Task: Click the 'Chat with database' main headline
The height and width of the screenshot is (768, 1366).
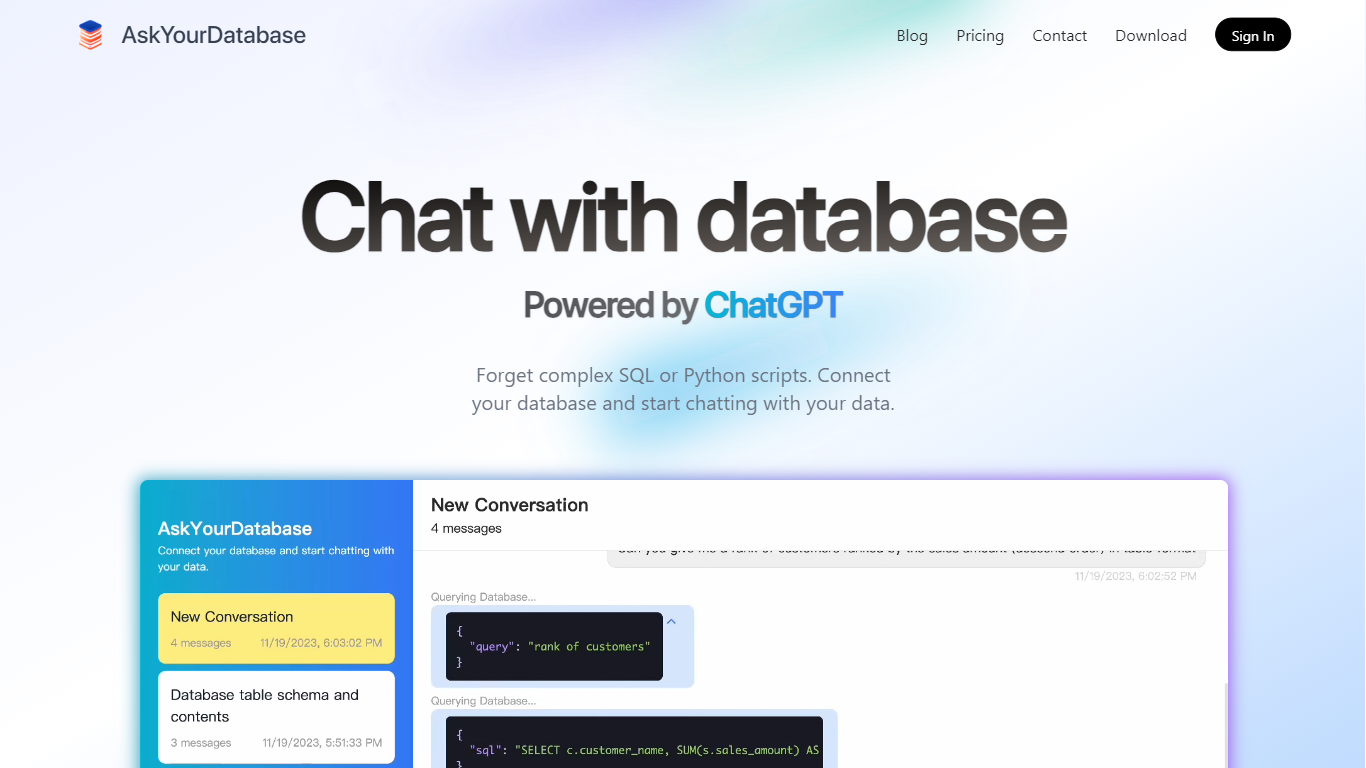Action: 683,217
